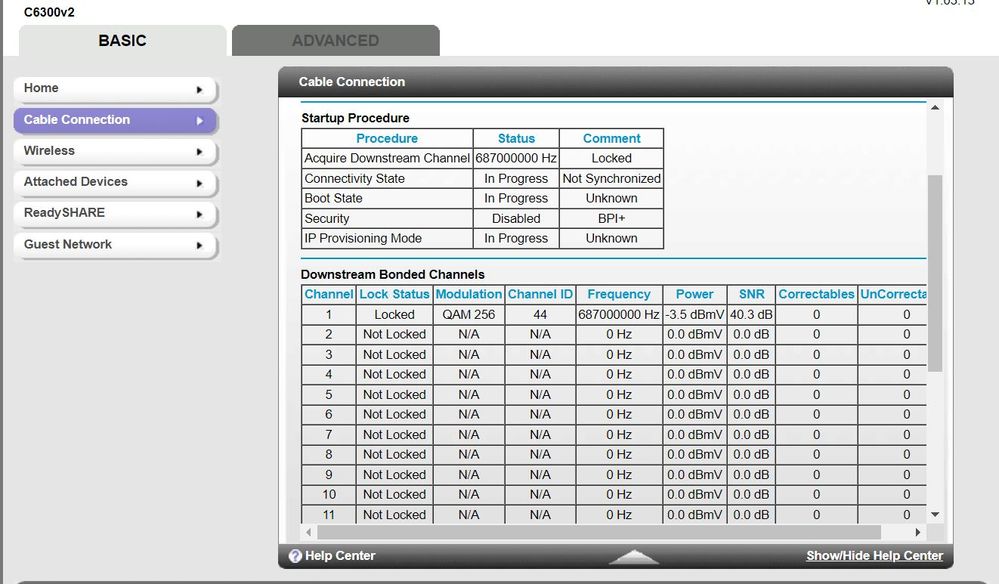
Task: Click the Show/Hide Help Center link
Action: coord(874,556)
